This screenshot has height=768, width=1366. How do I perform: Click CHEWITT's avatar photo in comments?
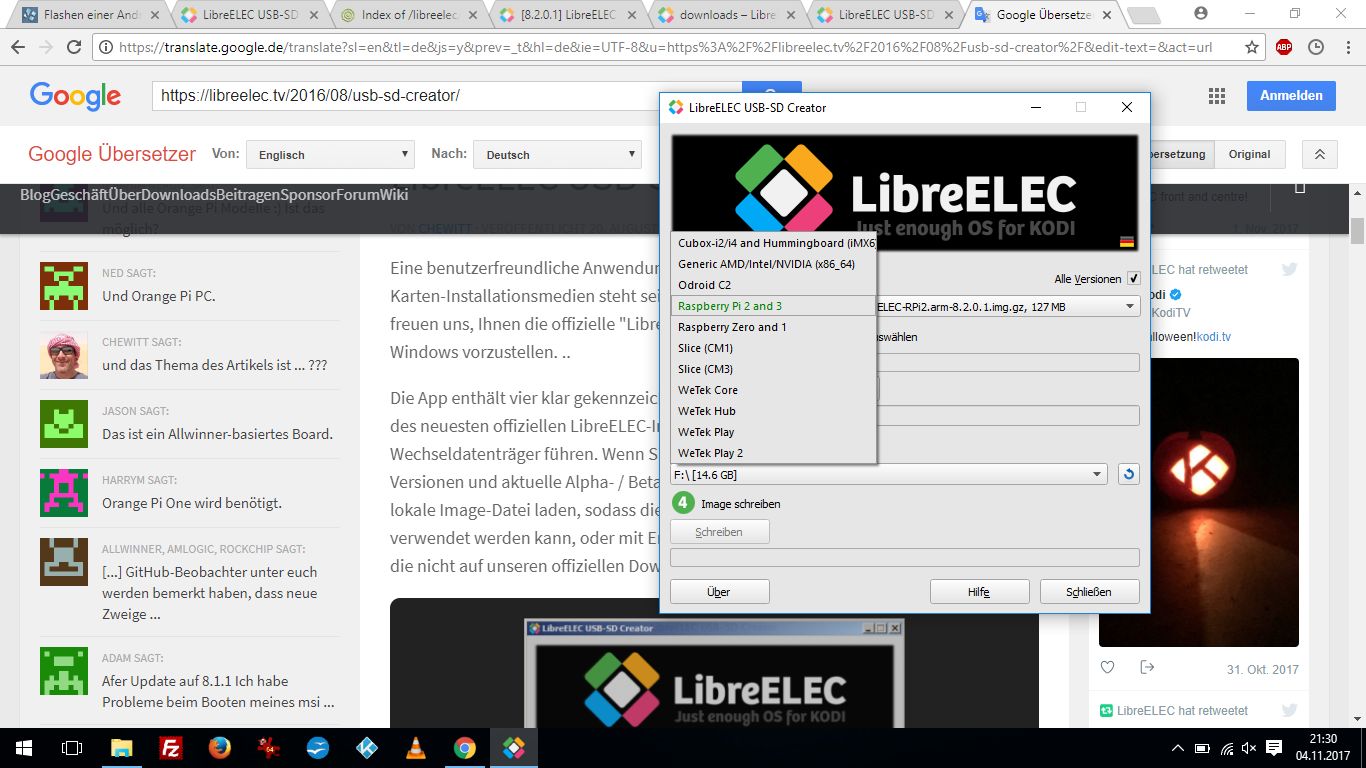pyautogui.click(x=63, y=355)
